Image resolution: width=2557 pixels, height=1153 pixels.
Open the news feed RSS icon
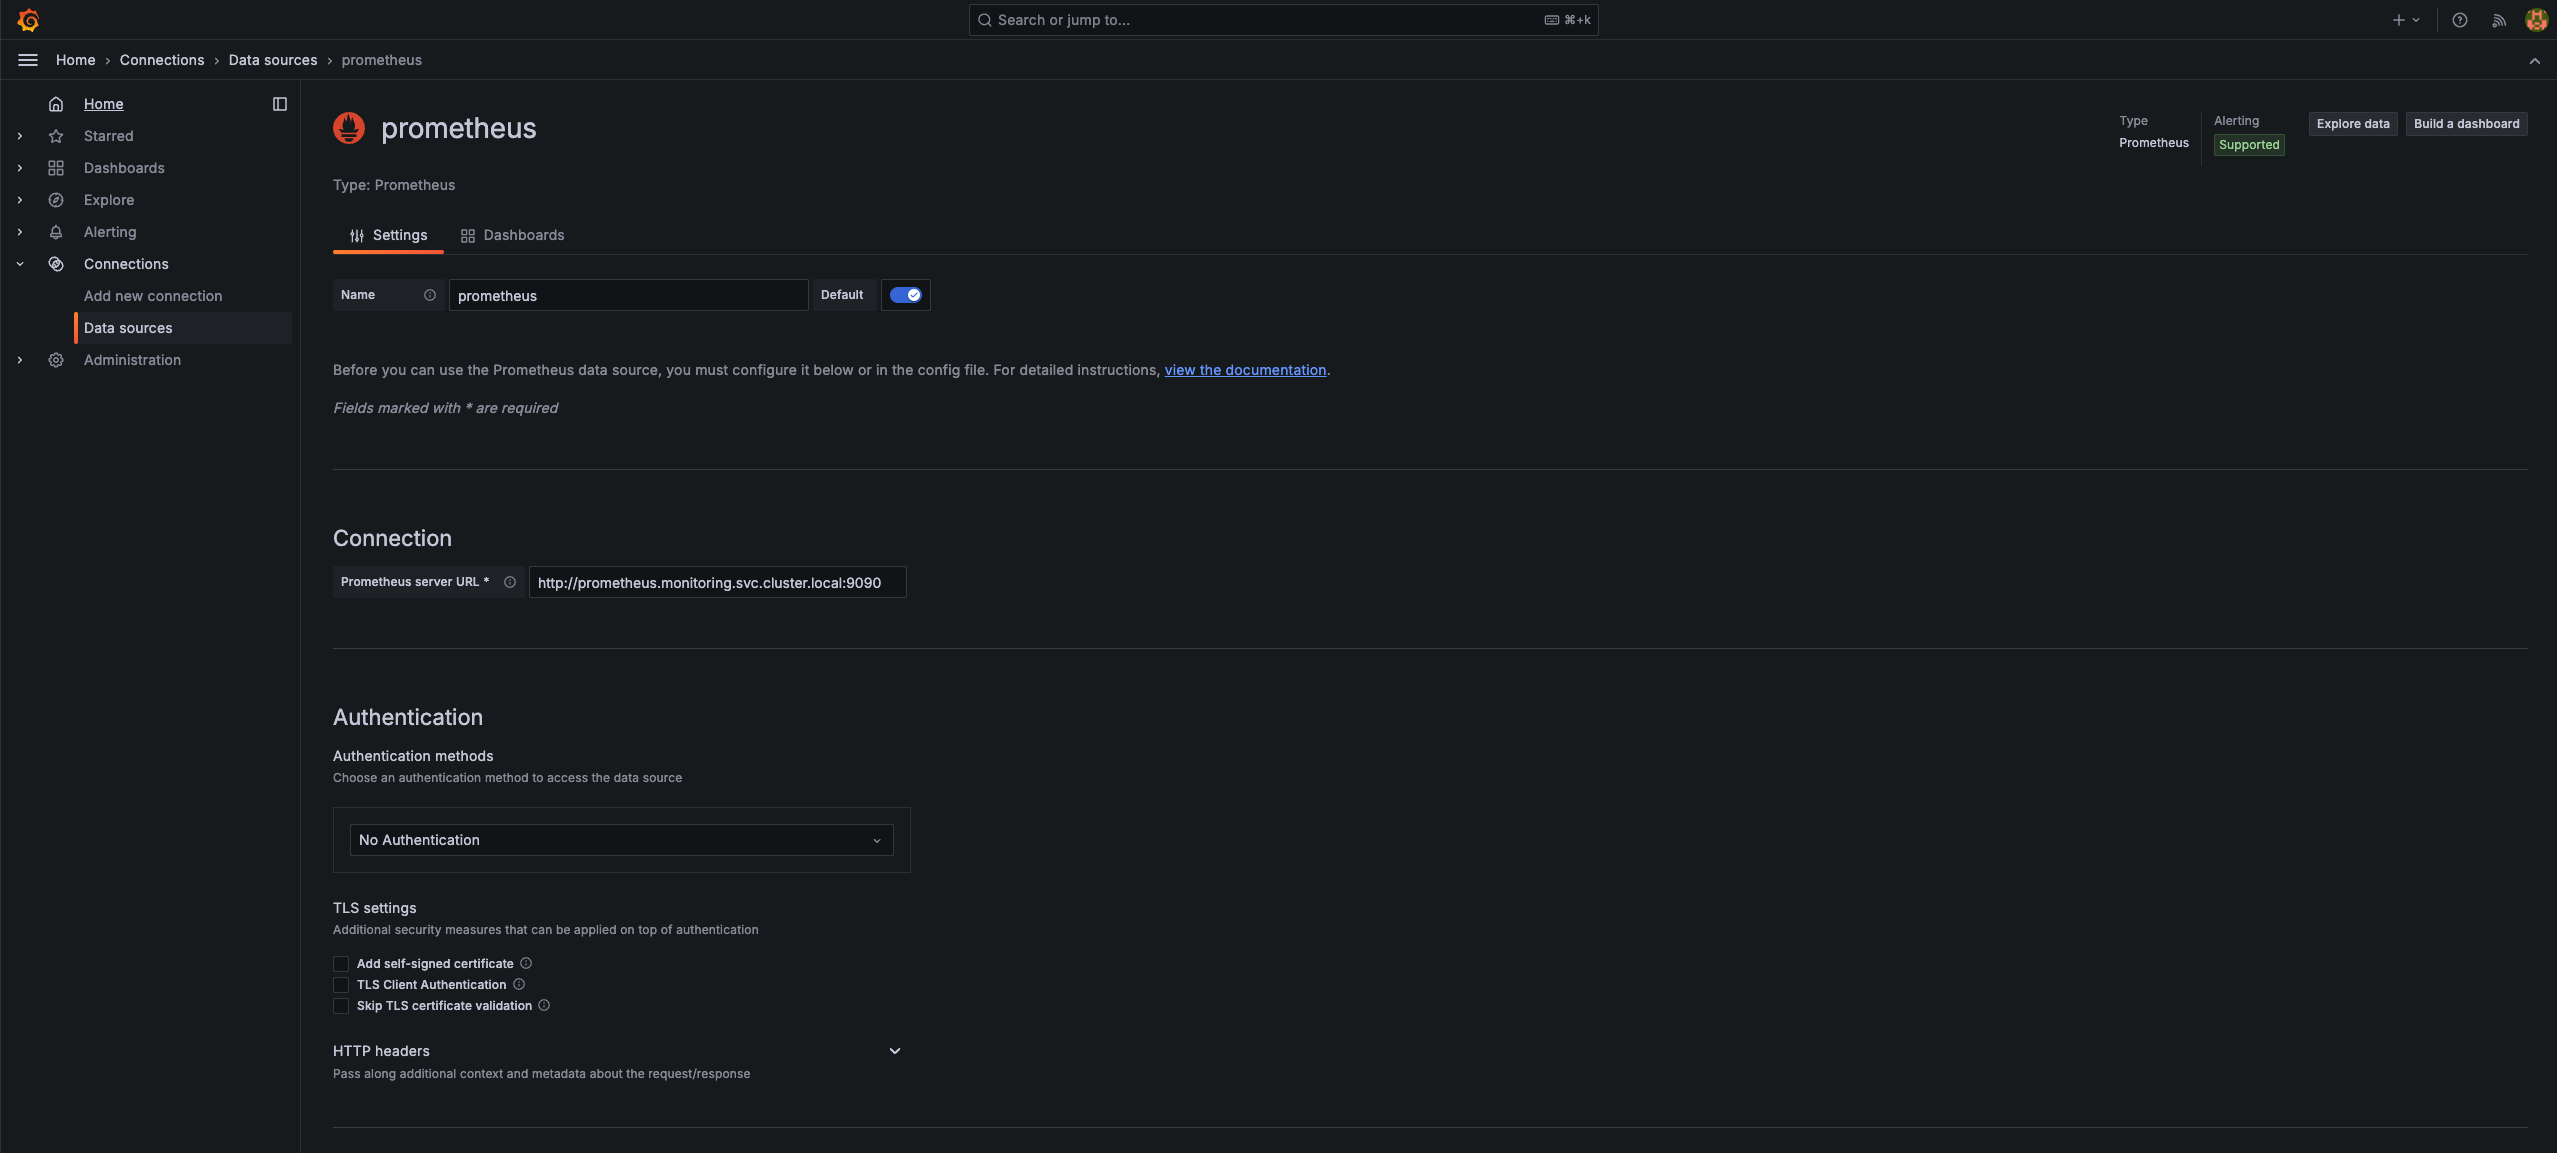tap(2497, 19)
